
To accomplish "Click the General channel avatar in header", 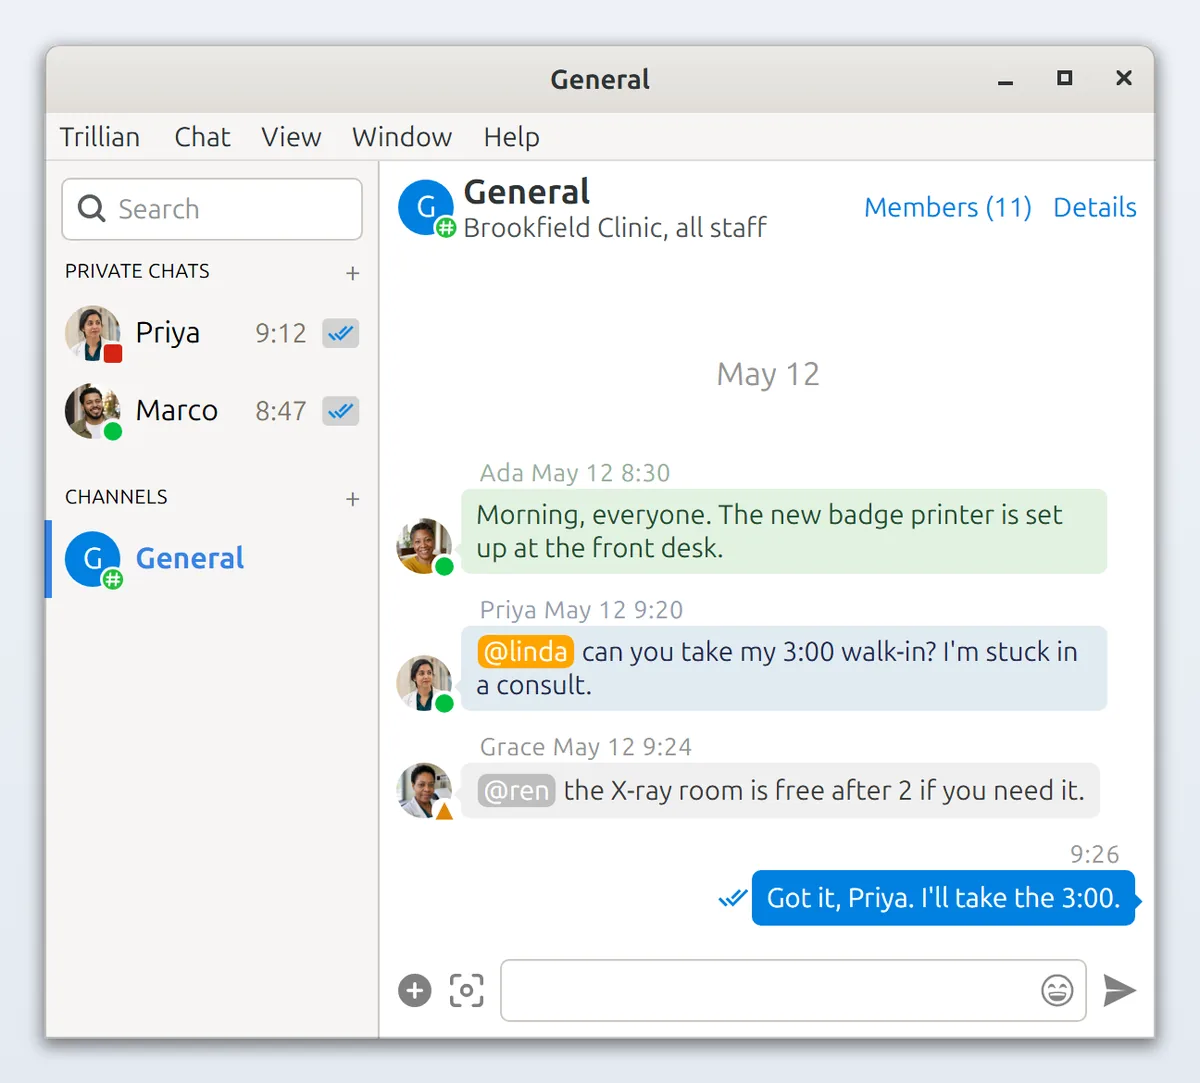I will pos(427,208).
